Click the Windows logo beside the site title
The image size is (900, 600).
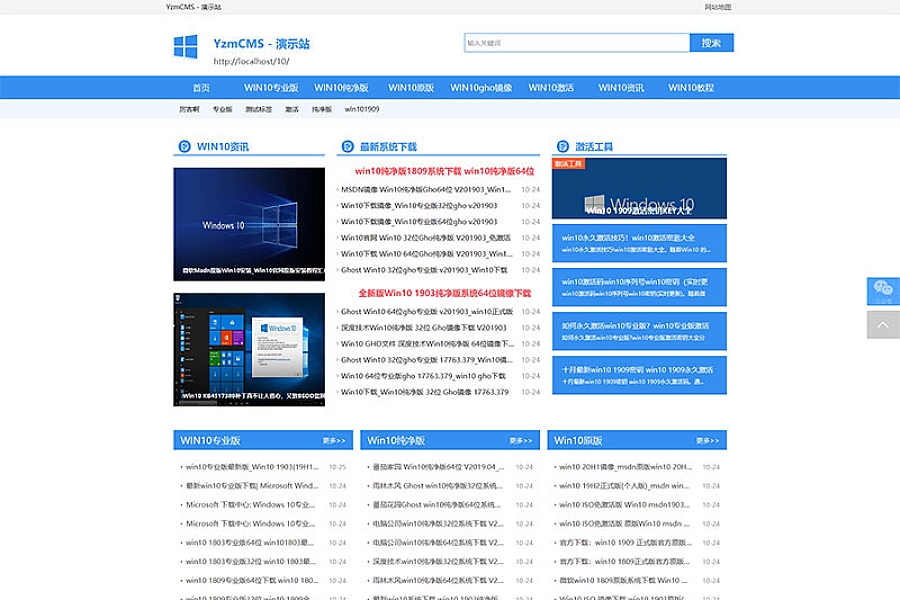(x=185, y=47)
